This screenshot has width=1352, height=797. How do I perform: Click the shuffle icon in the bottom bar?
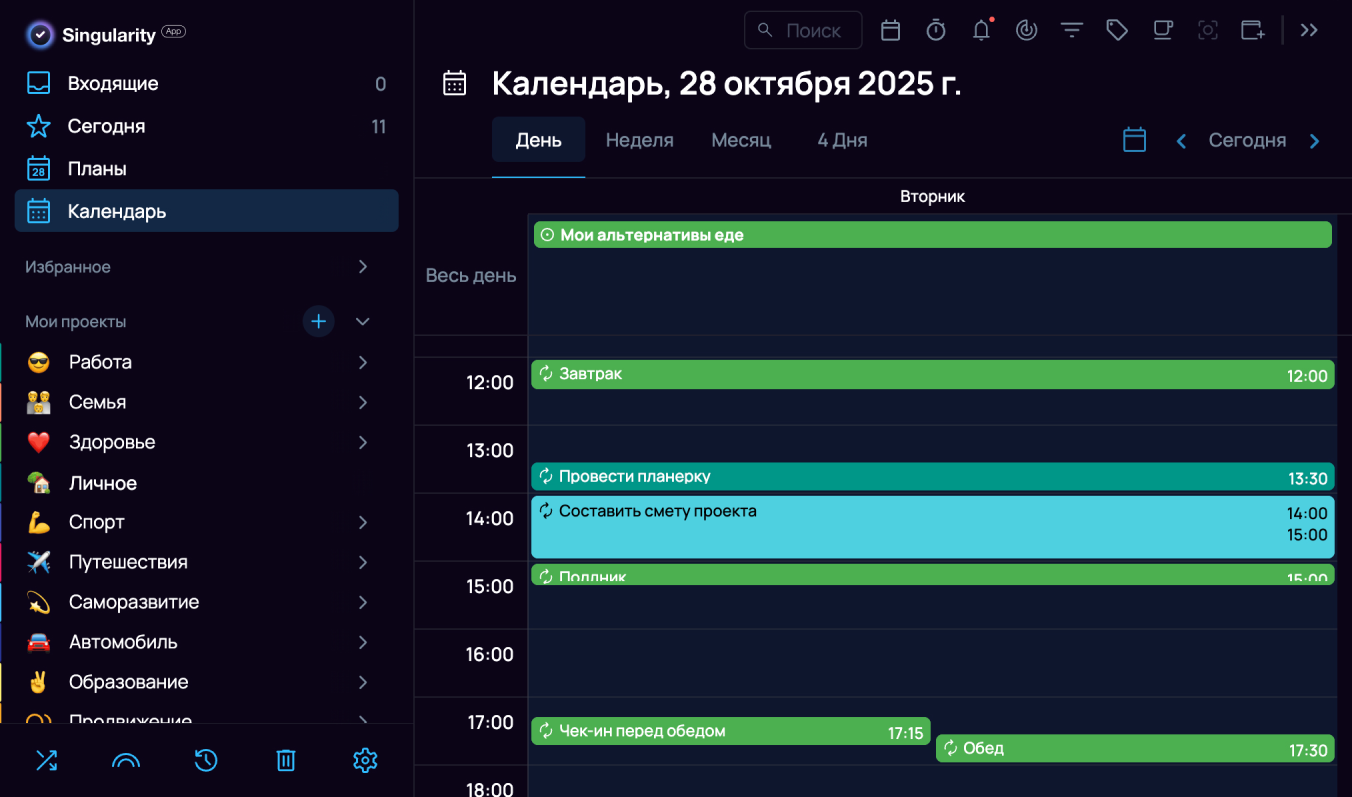pos(46,760)
